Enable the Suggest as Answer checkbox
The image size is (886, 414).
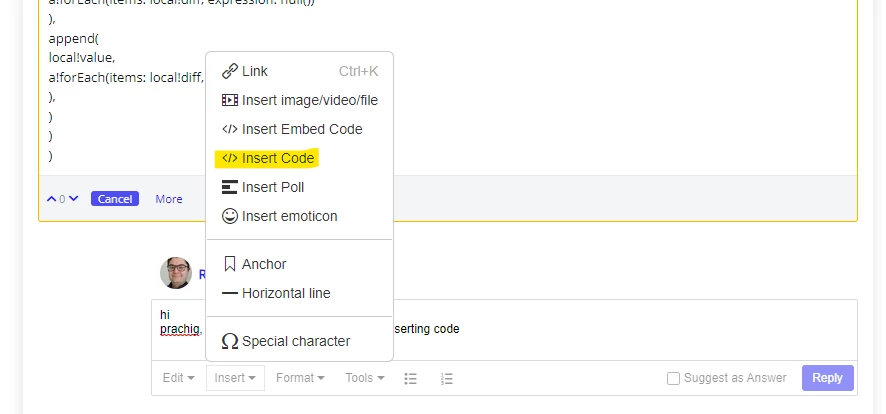pos(673,378)
